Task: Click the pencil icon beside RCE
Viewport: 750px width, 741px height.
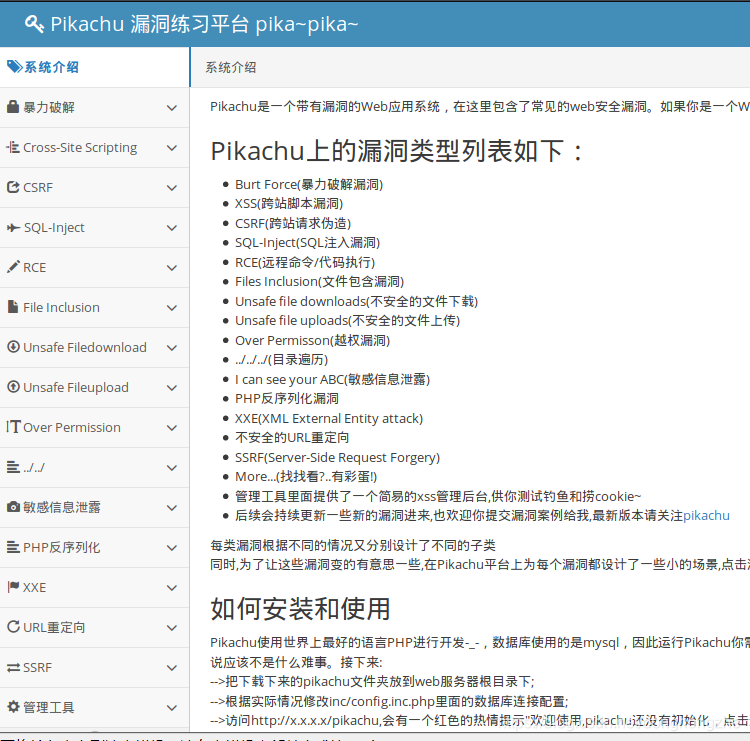Action: [x=13, y=267]
